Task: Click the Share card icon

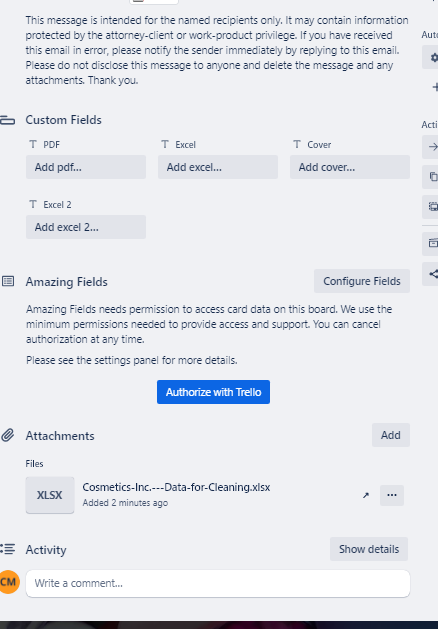Action: [431, 274]
